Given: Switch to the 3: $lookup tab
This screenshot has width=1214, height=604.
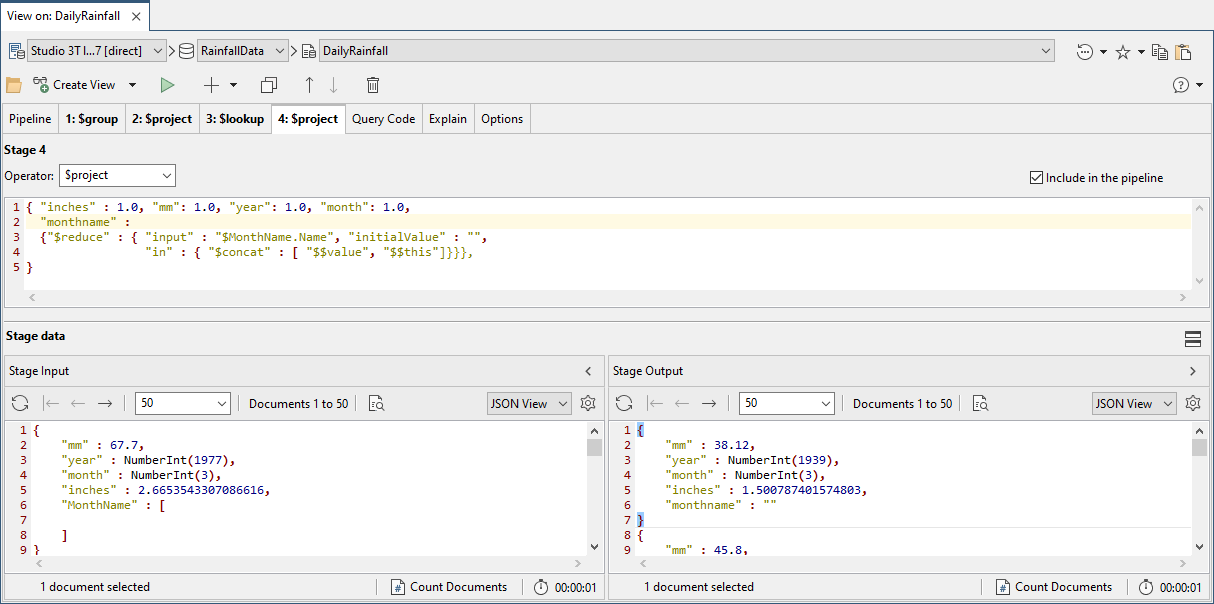Looking at the screenshot, I should click(235, 118).
